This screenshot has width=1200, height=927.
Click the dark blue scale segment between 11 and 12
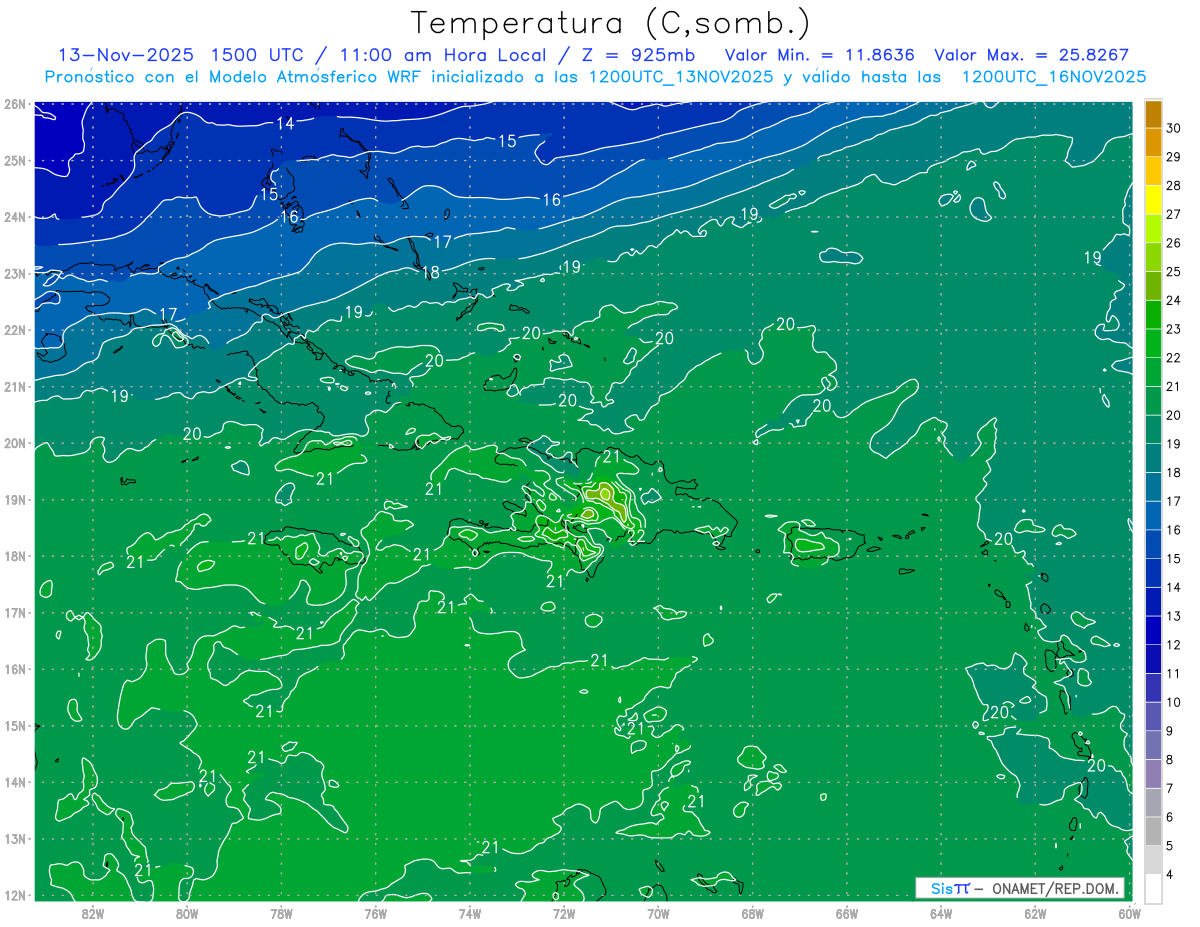1153,659
